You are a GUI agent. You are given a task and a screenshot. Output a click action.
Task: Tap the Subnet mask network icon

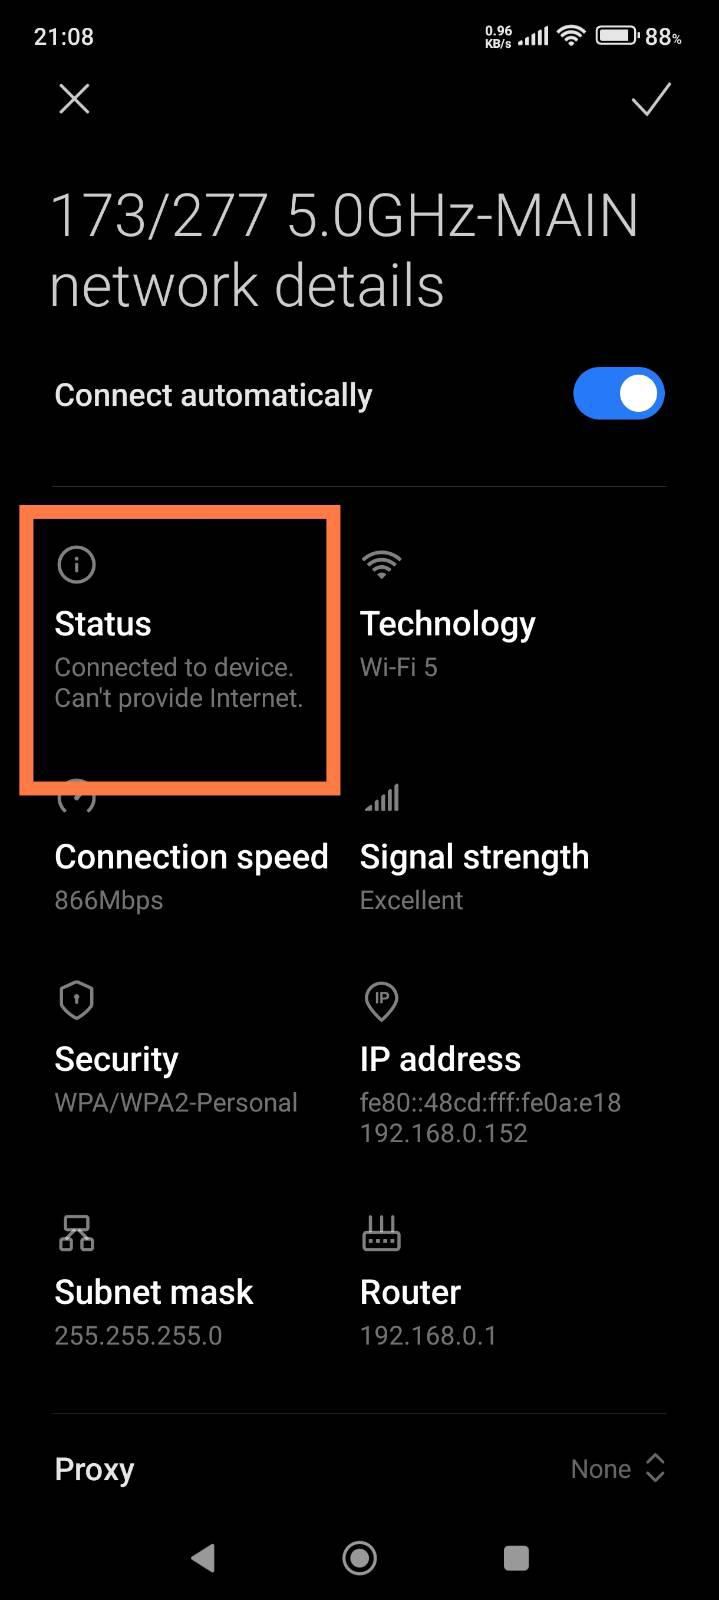77,1234
